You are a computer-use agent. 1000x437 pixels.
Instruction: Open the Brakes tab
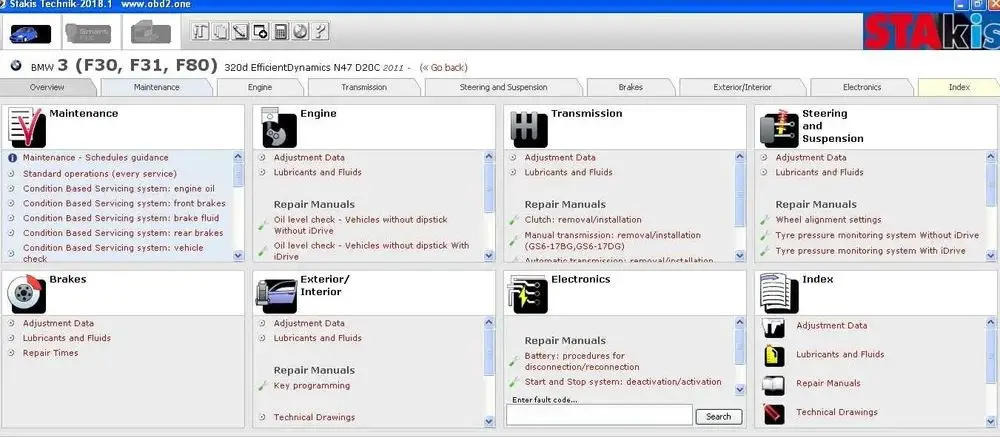point(630,87)
